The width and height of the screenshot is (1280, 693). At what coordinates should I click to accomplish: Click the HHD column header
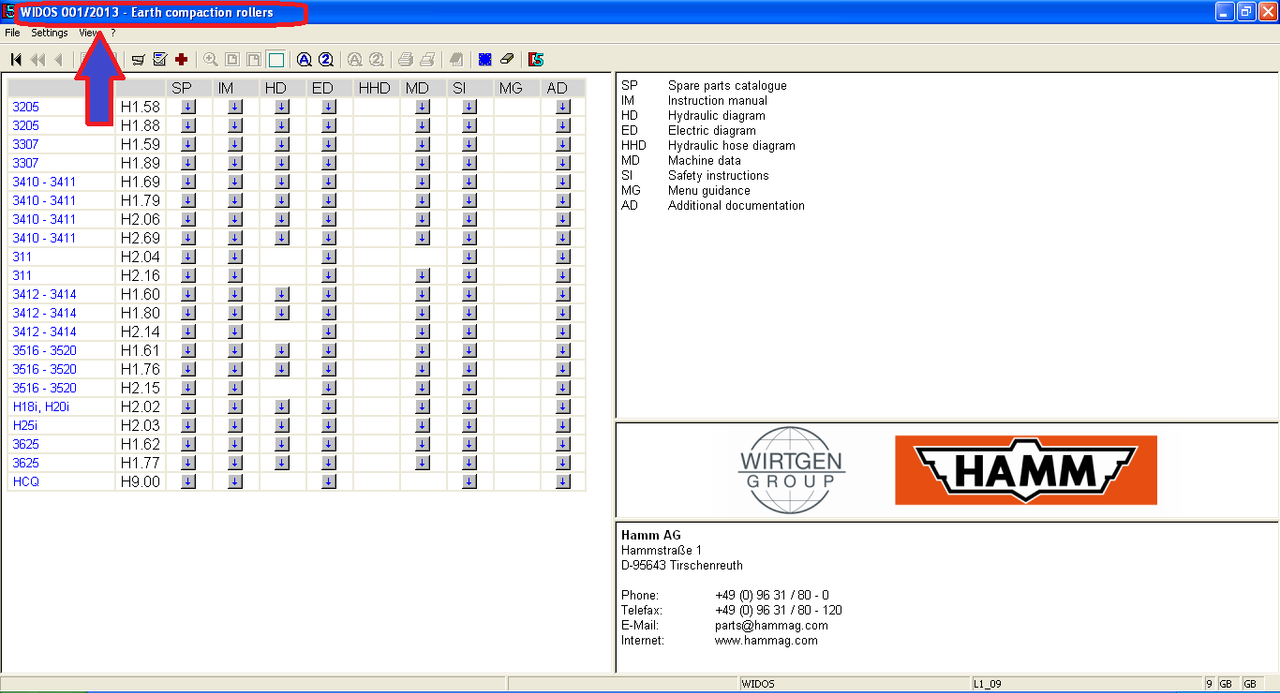tap(374, 89)
